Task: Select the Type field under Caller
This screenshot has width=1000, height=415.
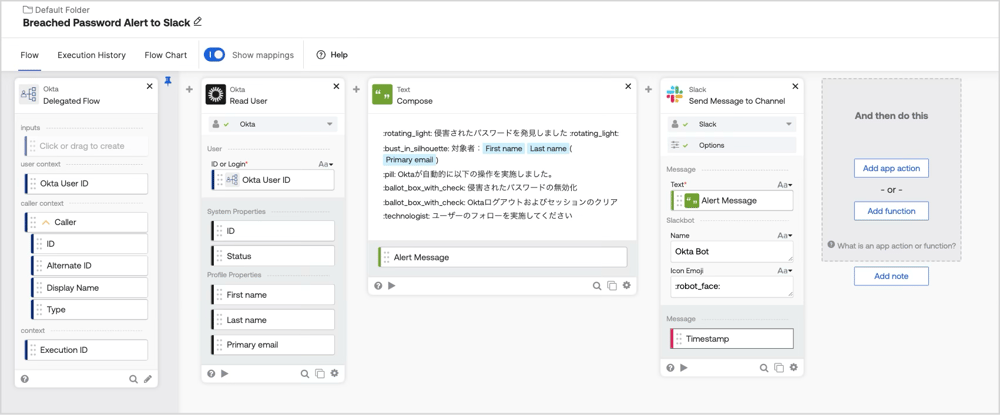Action: click(89, 309)
